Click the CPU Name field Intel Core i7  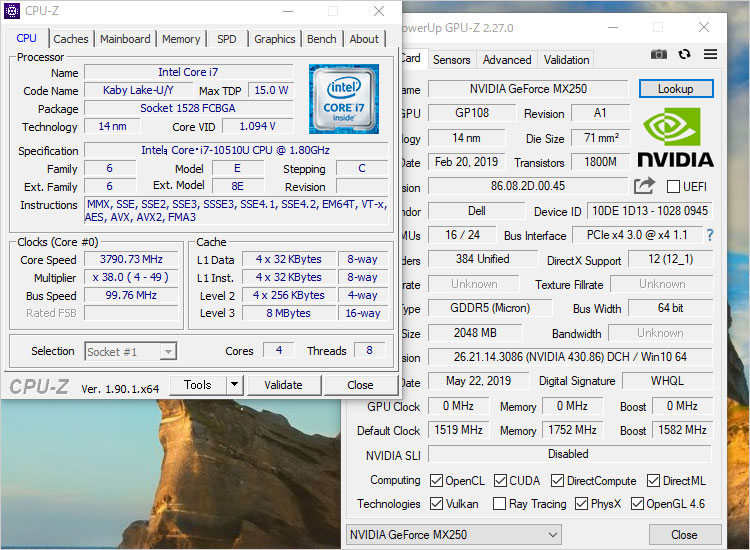188,72
